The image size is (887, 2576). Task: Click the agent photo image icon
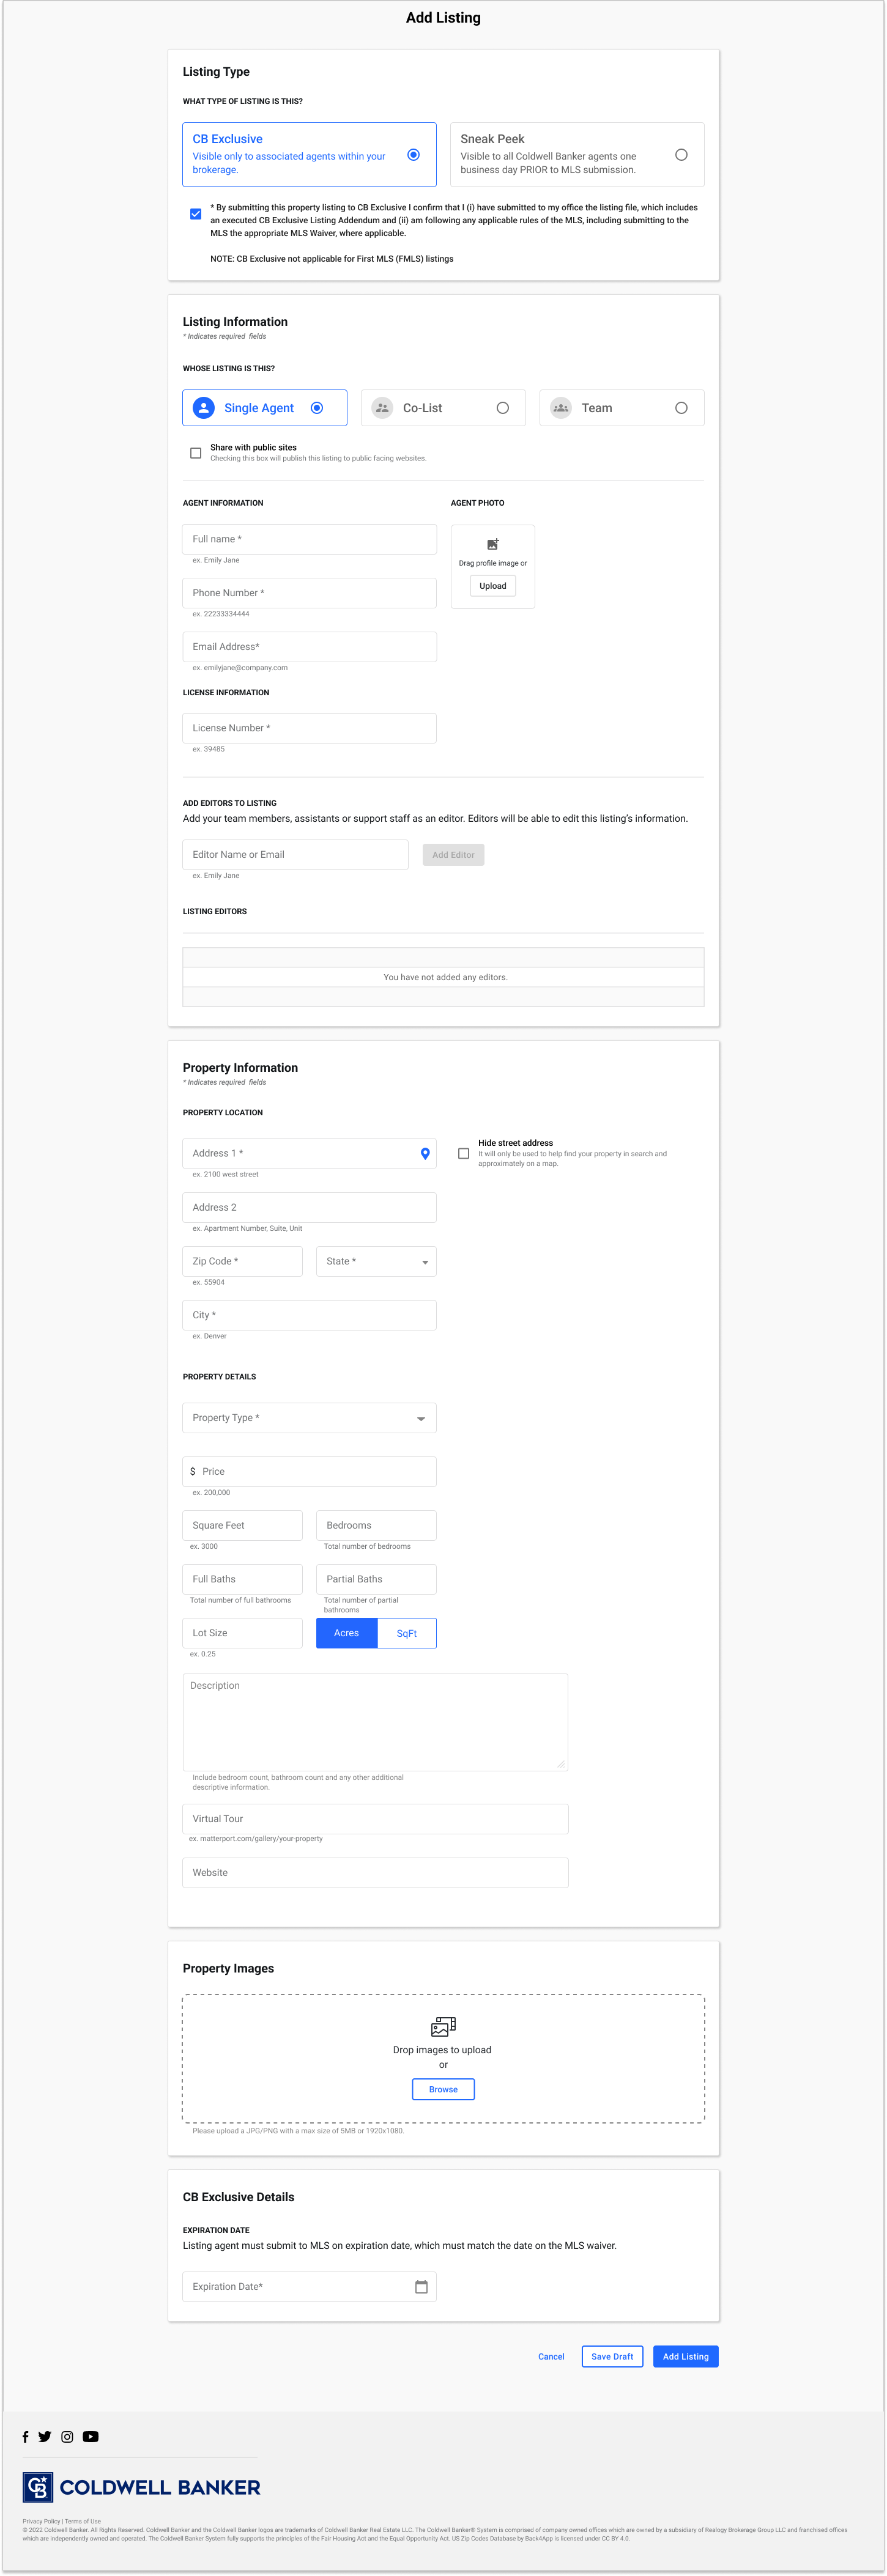tap(493, 544)
